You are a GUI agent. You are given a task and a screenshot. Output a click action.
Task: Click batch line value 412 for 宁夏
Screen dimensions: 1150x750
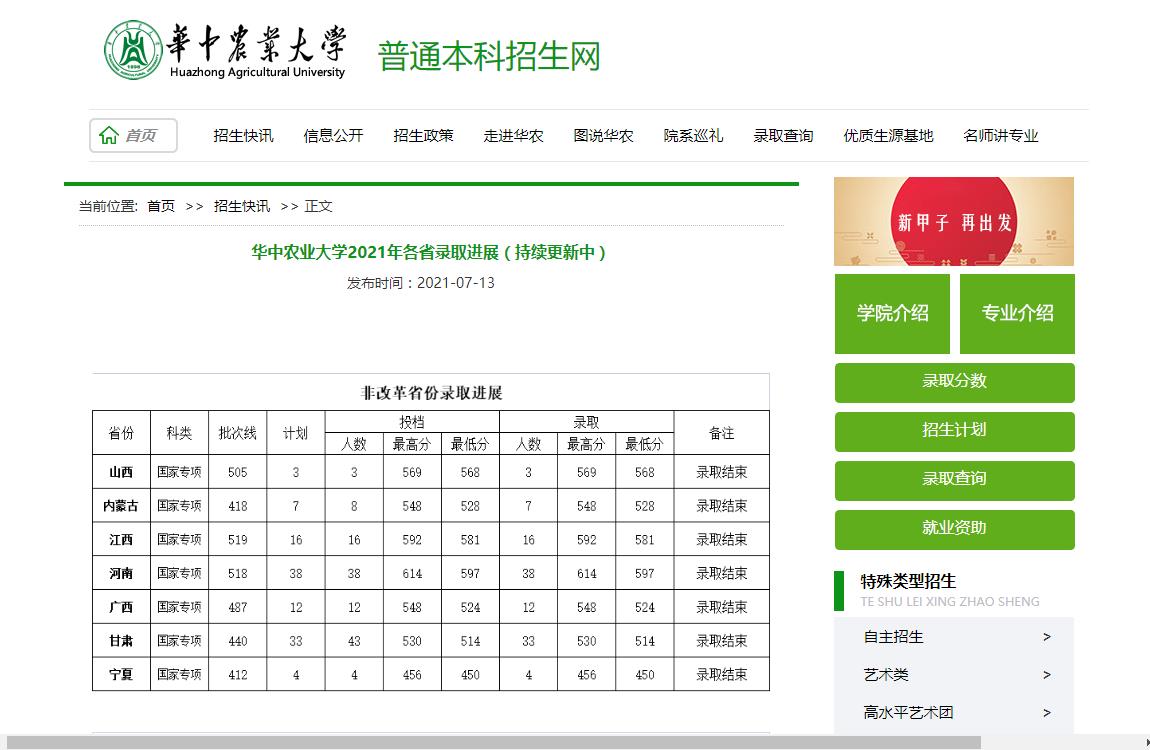coord(238,675)
